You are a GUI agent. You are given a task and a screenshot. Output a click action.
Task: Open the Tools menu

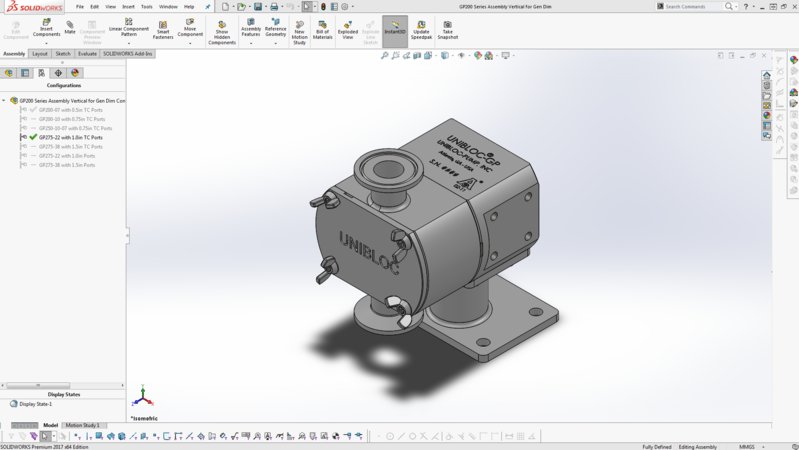point(147,7)
